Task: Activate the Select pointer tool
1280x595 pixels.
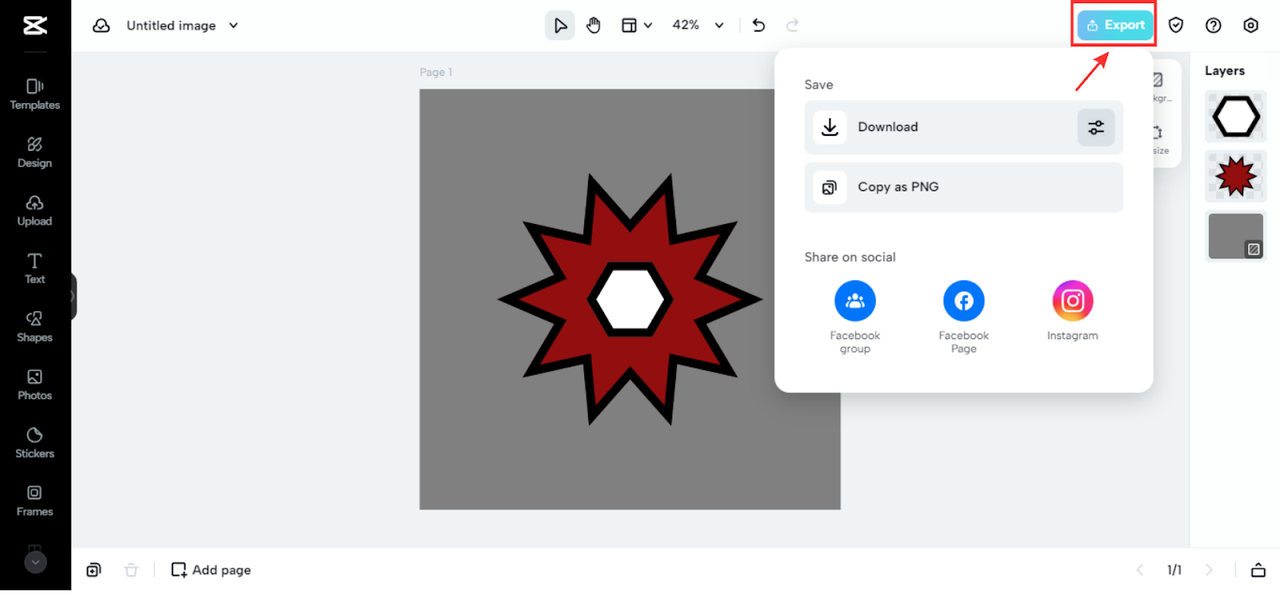Action: [x=560, y=25]
